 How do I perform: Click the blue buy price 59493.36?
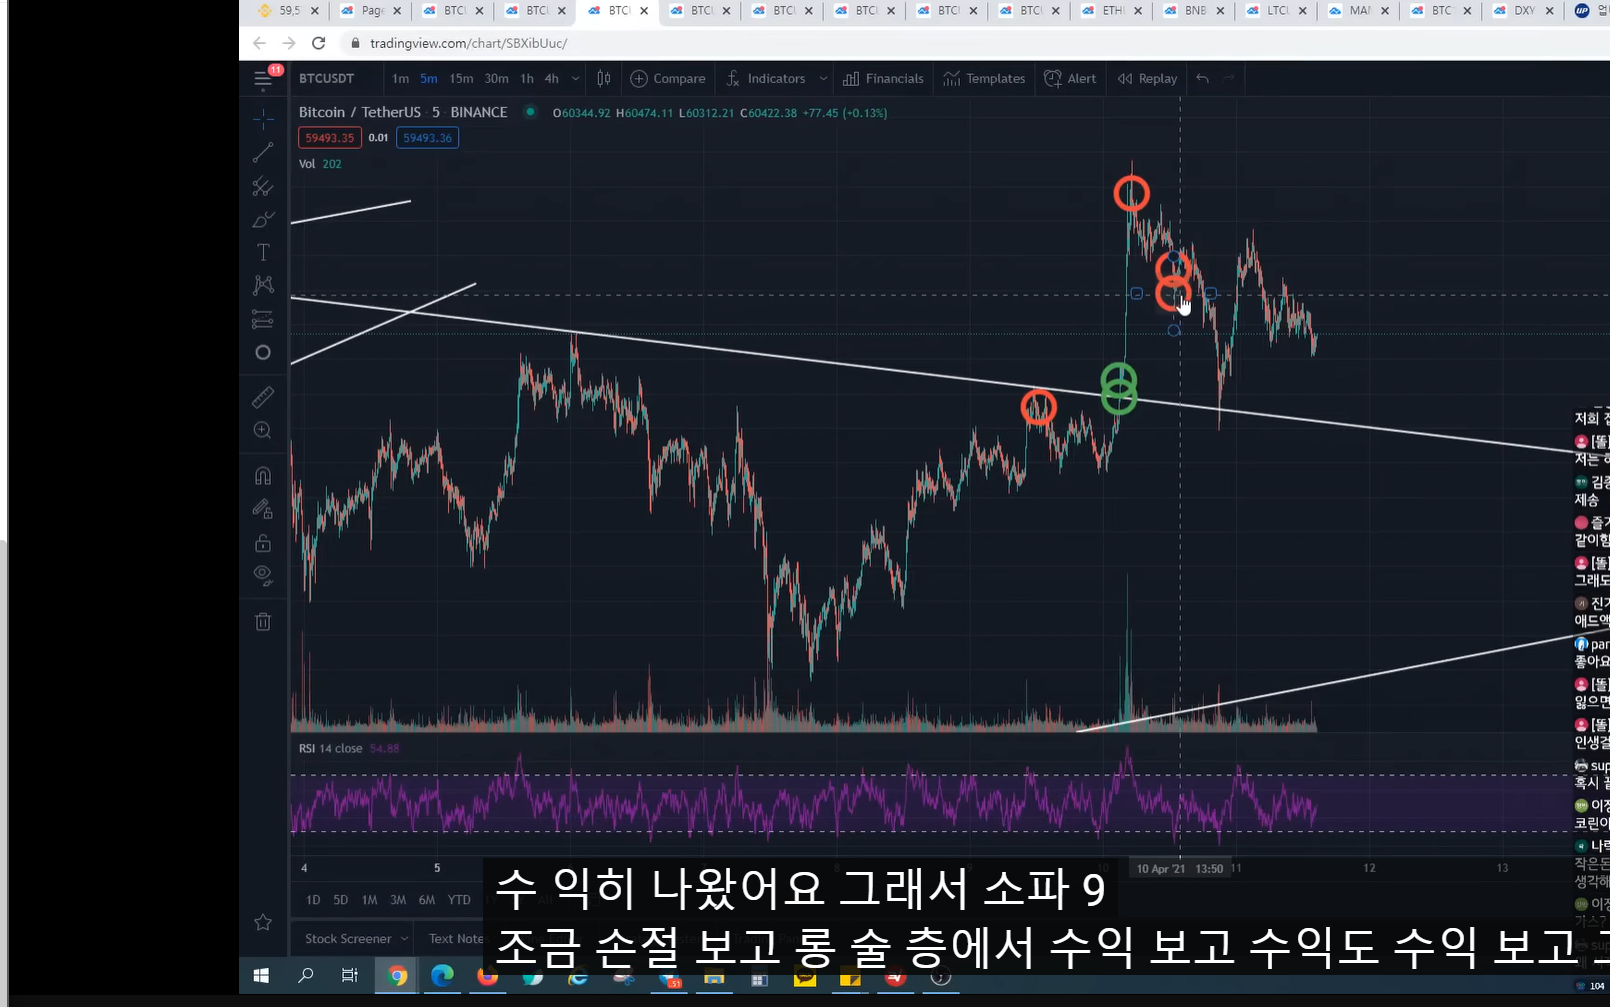427,138
